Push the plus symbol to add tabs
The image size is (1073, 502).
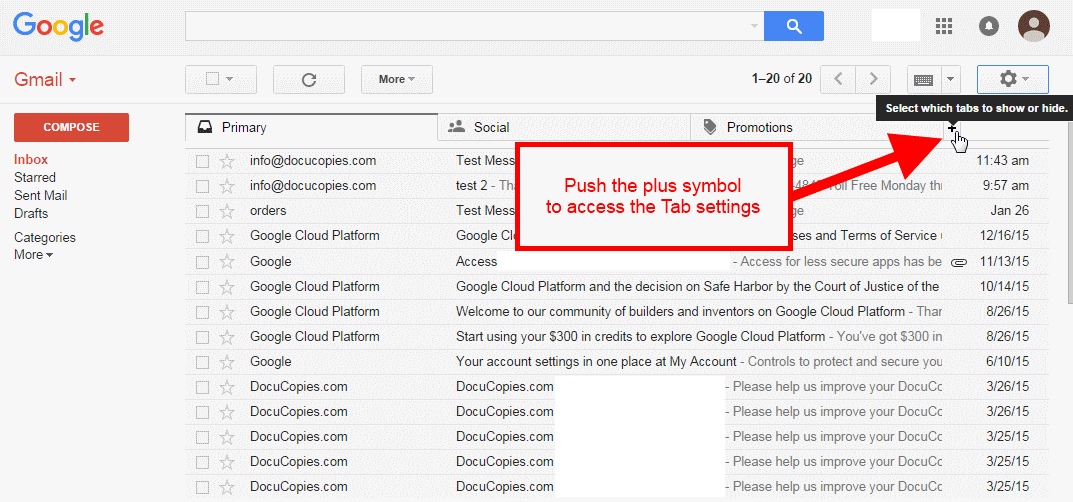952,129
